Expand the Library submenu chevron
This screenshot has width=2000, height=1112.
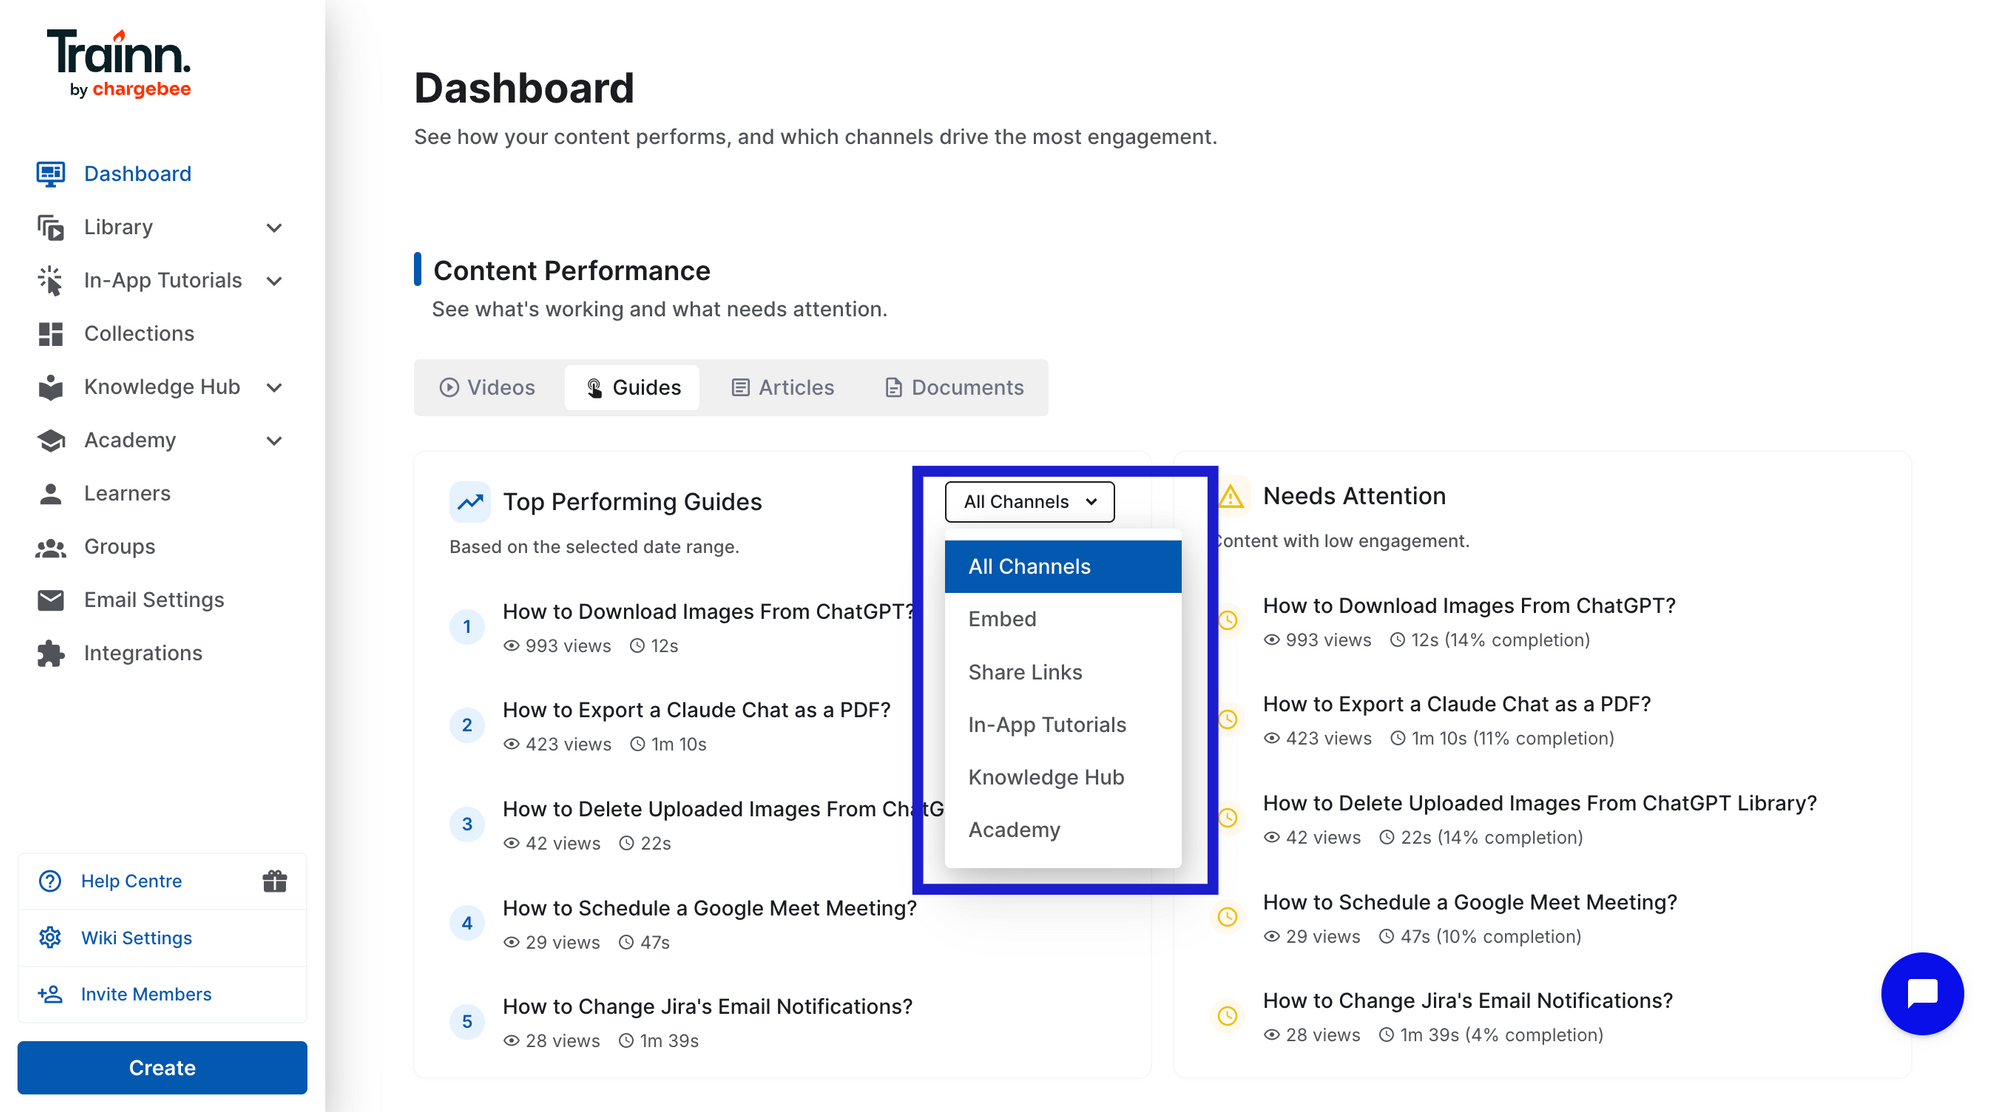[274, 228]
